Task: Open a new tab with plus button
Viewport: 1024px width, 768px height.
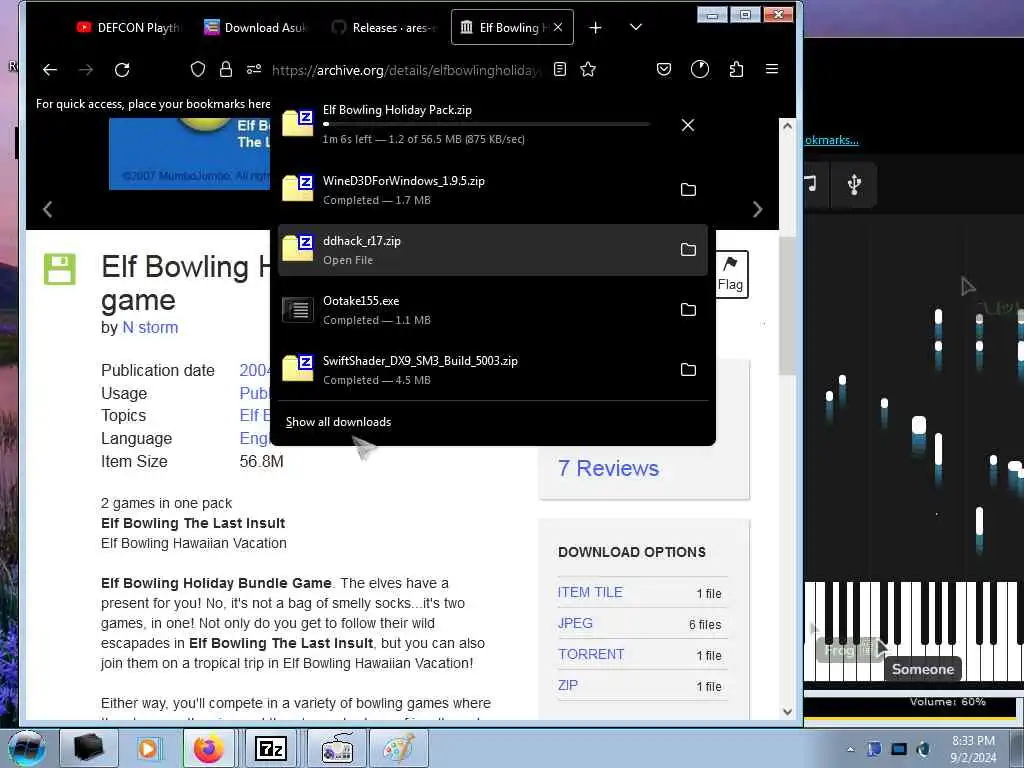Action: [x=596, y=27]
